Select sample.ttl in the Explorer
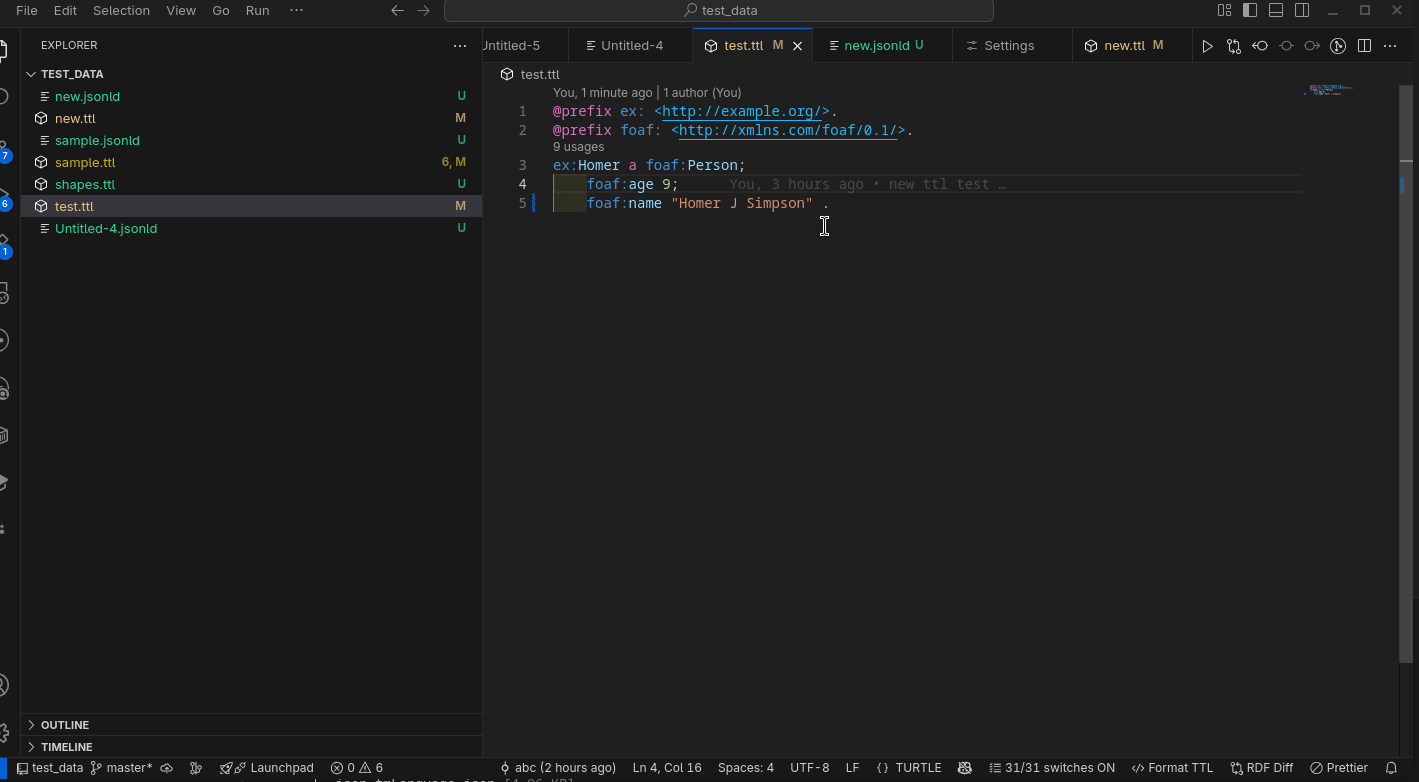The width and height of the screenshot is (1419, 782). pyautogui.click(x=85, y=162)
